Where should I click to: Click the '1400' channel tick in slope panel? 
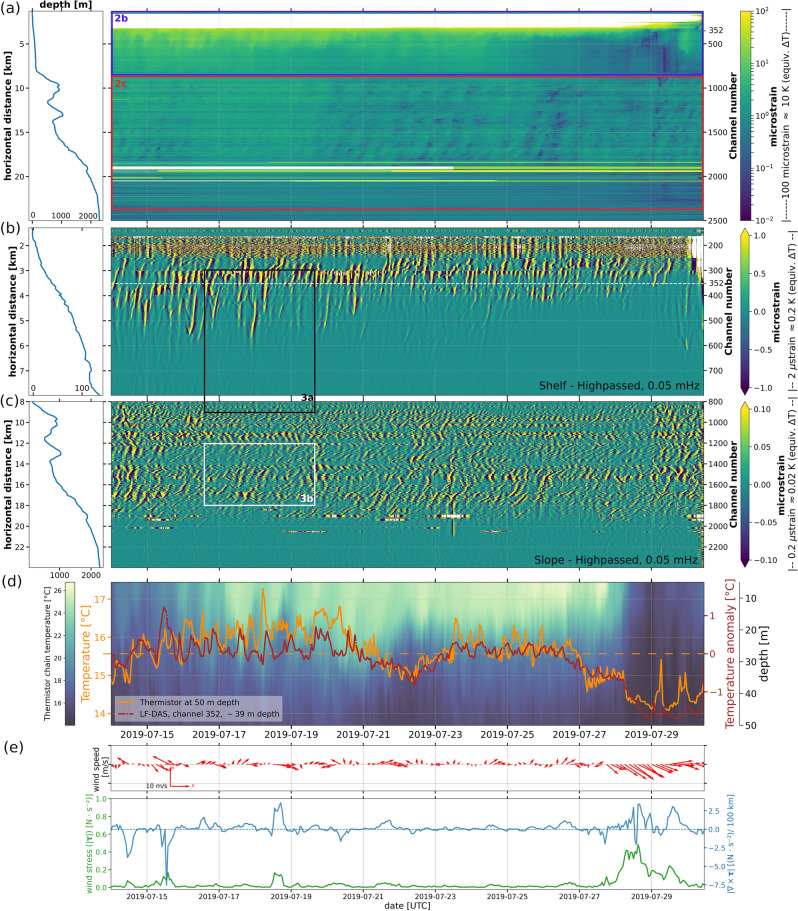(x=717, y=464)
